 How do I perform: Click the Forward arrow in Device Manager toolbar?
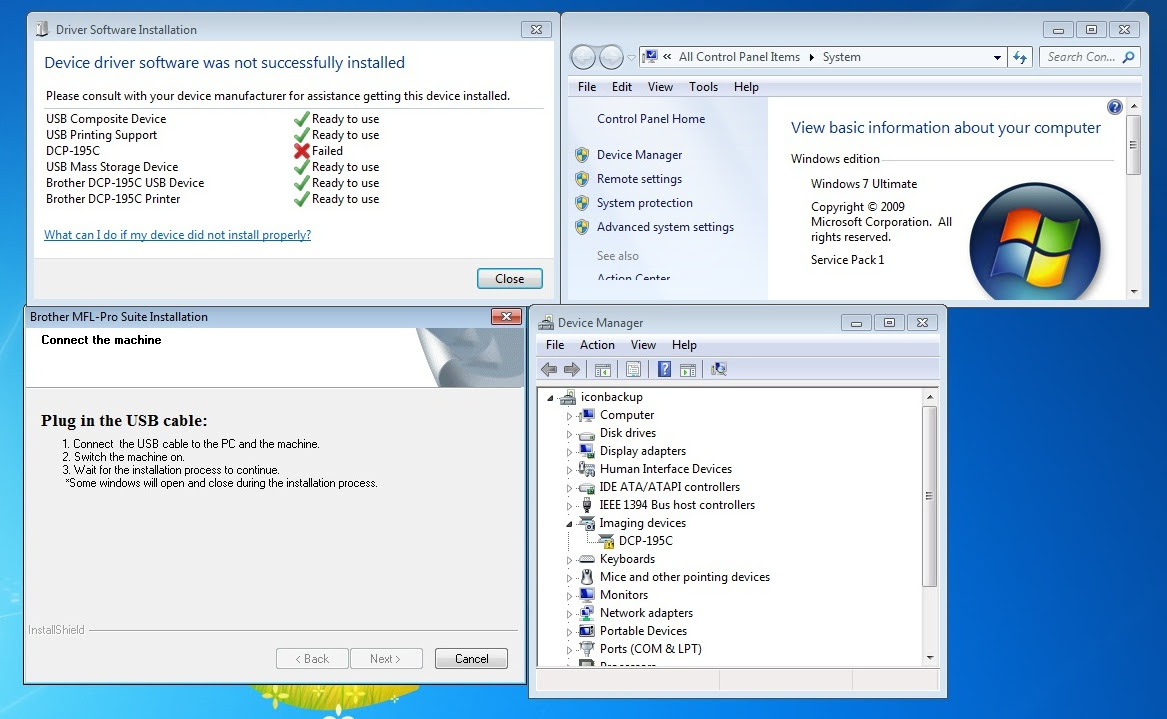coord(572,369)
